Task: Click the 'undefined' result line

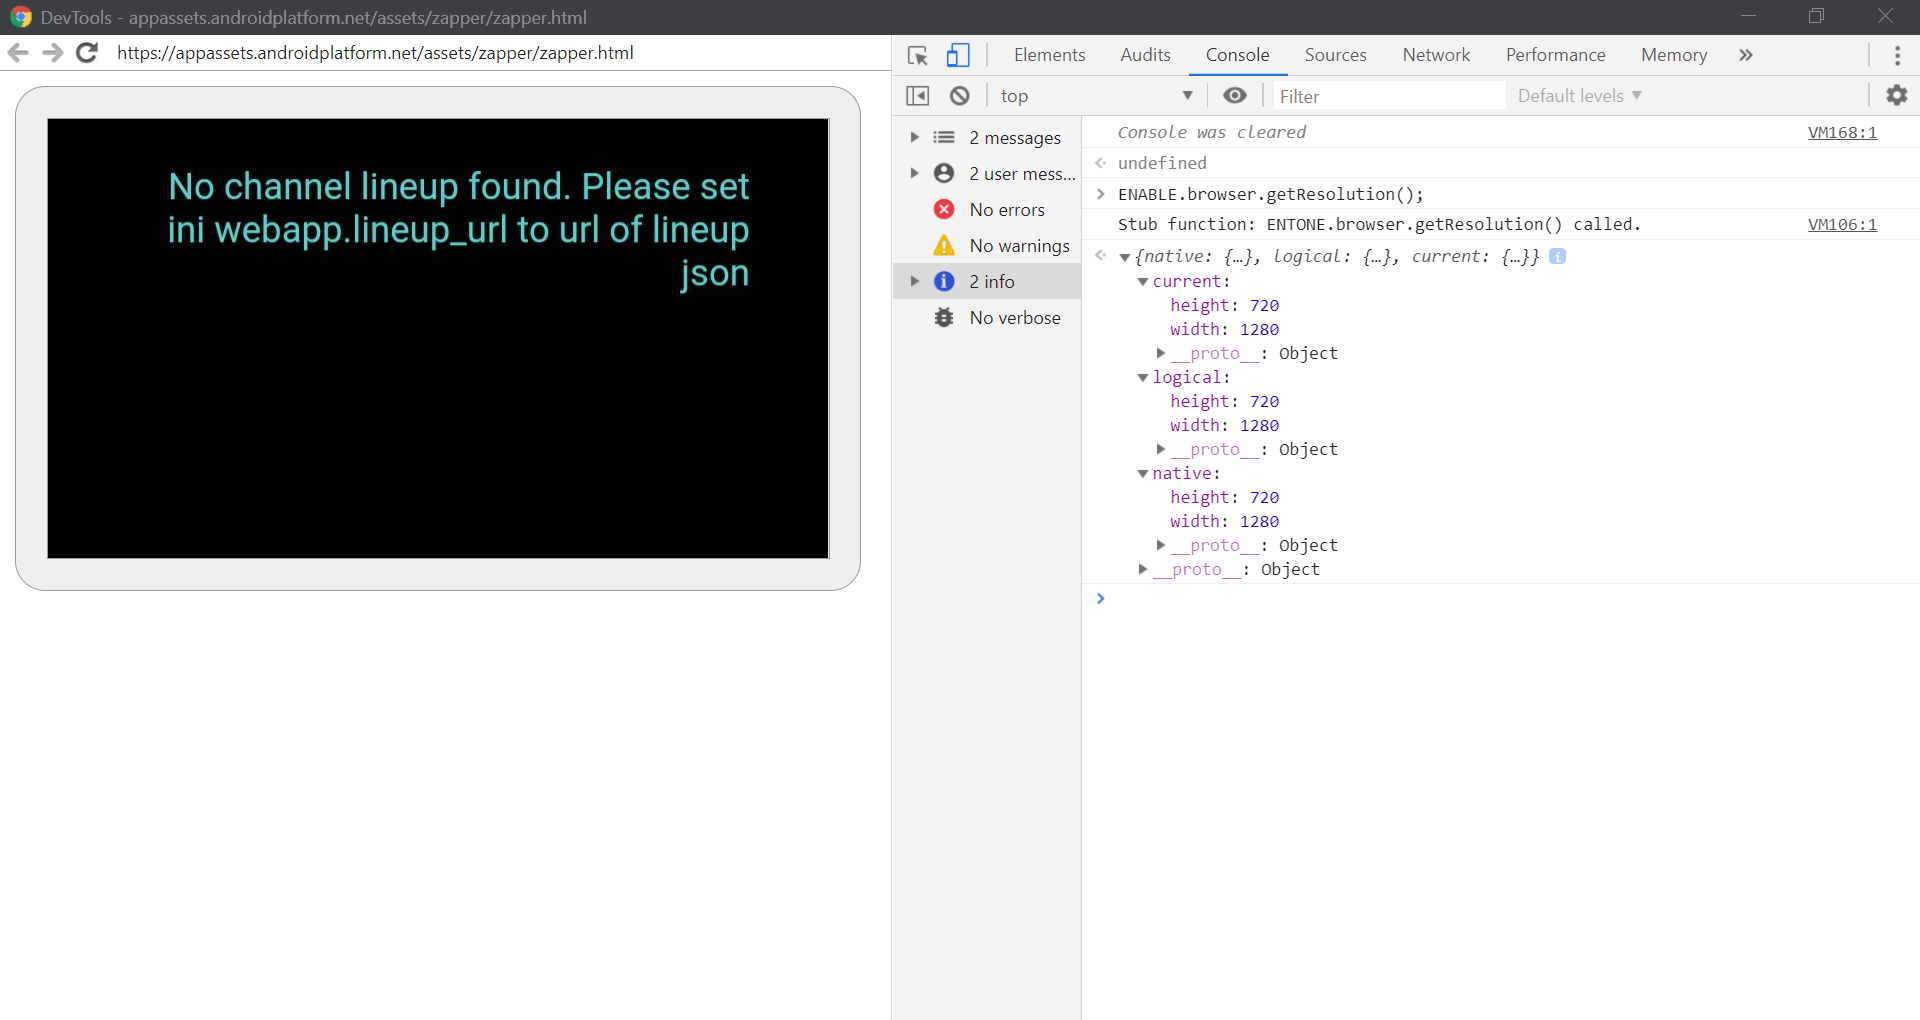Action: 1162,163
